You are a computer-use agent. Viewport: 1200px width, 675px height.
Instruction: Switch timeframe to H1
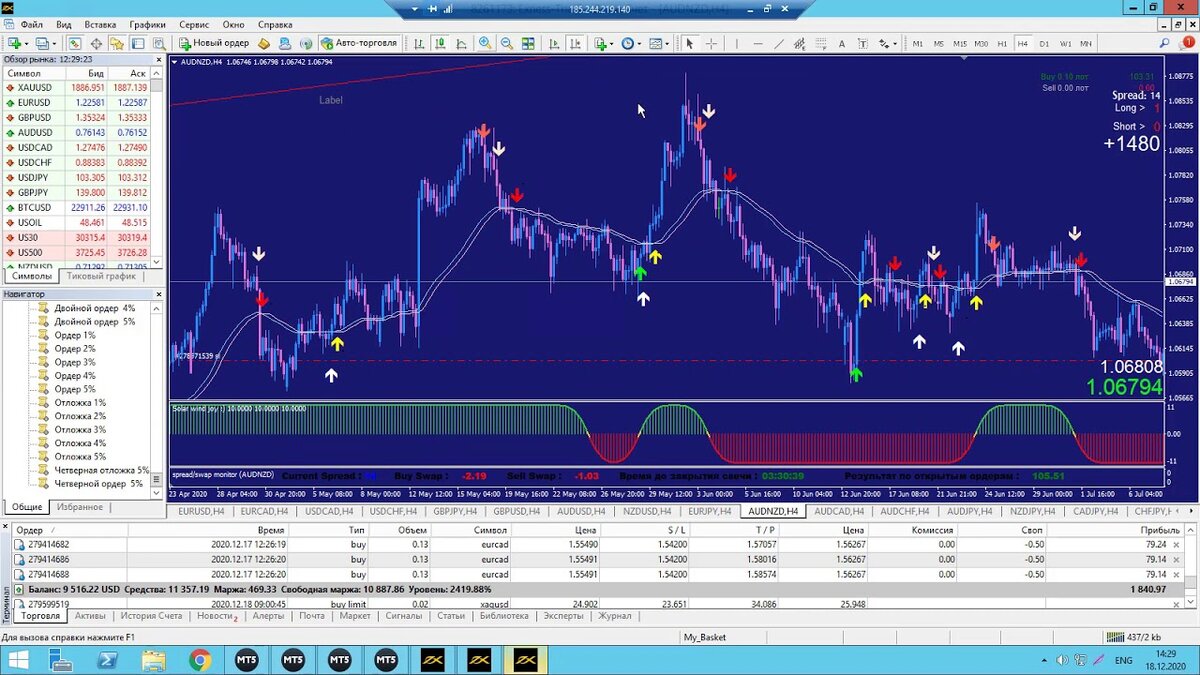[x=1002, y=43]
